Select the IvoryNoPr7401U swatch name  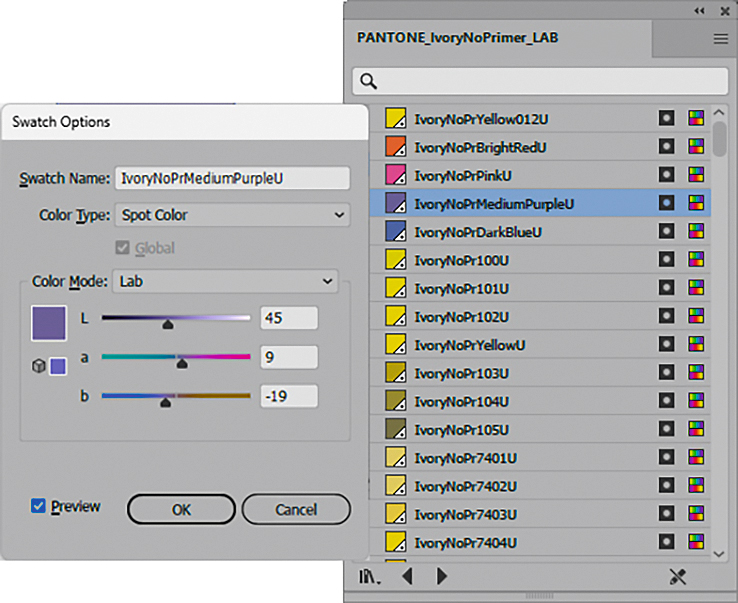465,458
